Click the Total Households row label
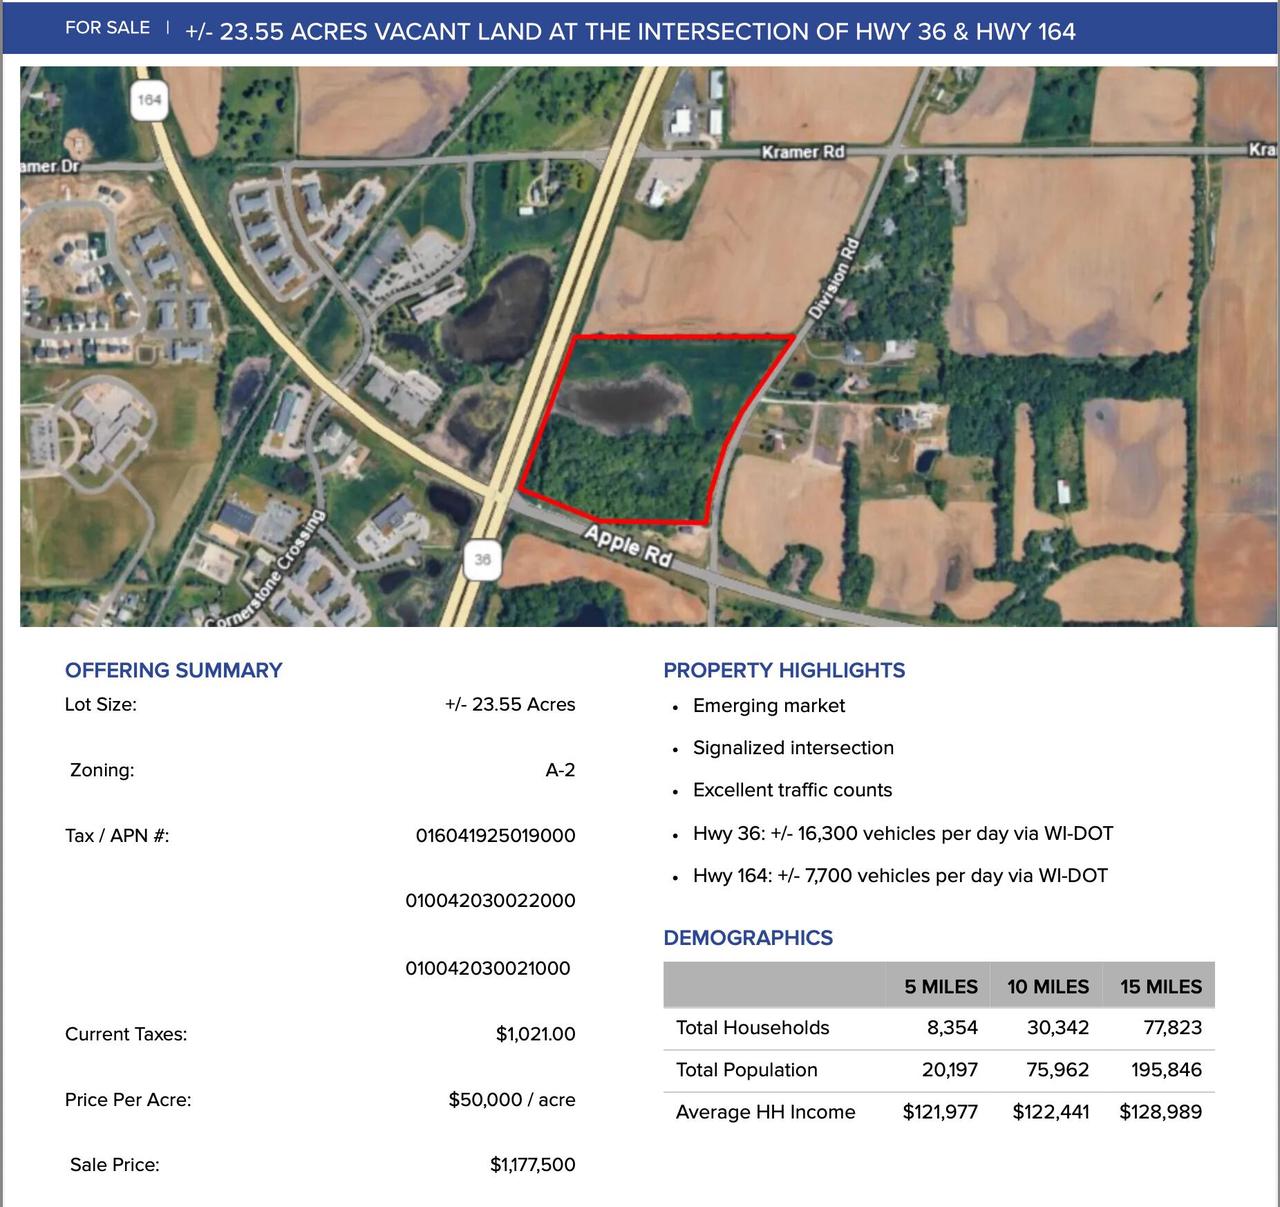The height and width of the screenshot is (1207, 1280). click(x=753, y=1028)
